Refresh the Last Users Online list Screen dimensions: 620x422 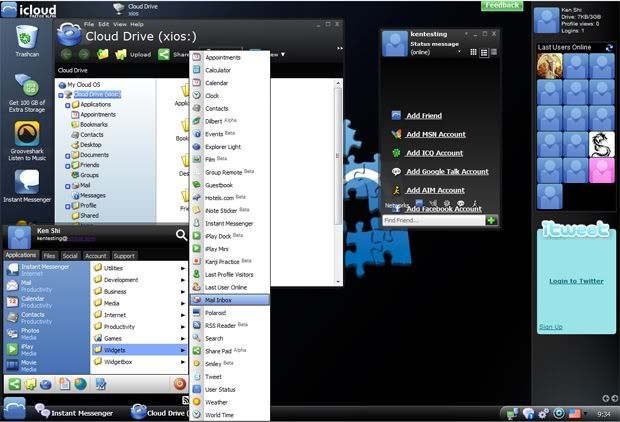tap(609, 47)
